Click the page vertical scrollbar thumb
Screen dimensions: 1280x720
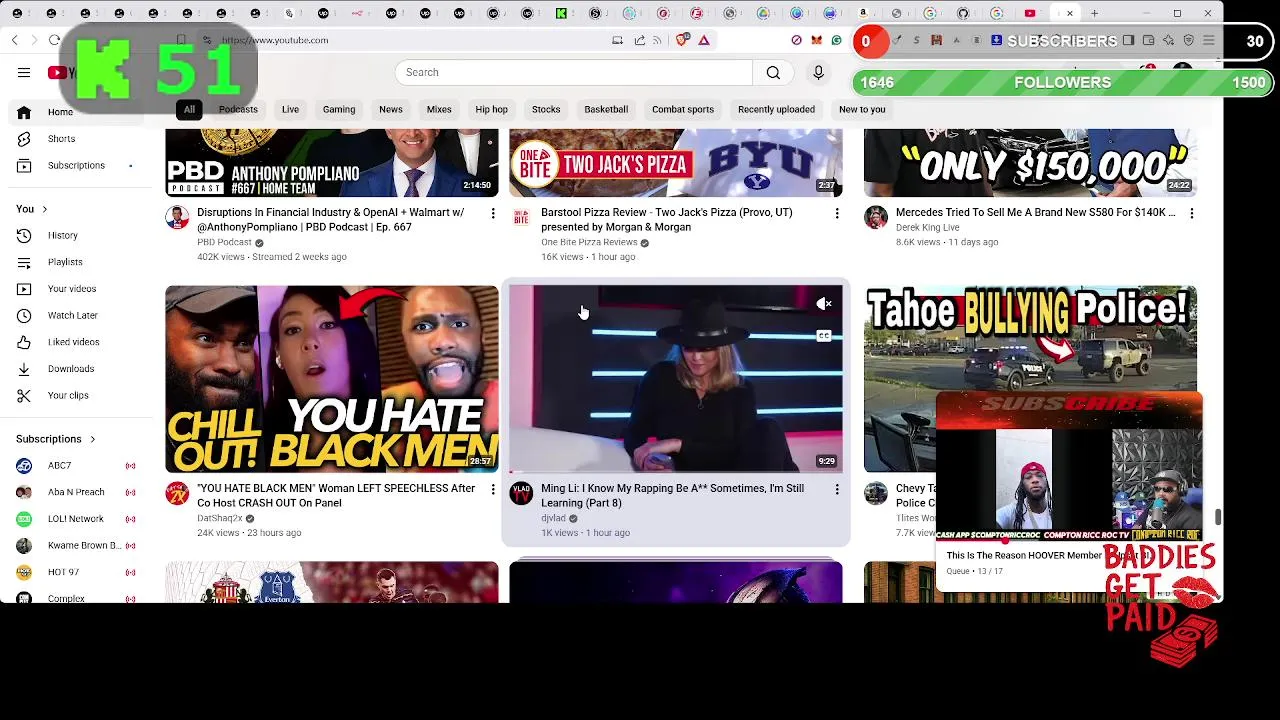(x=1217, y=516)
